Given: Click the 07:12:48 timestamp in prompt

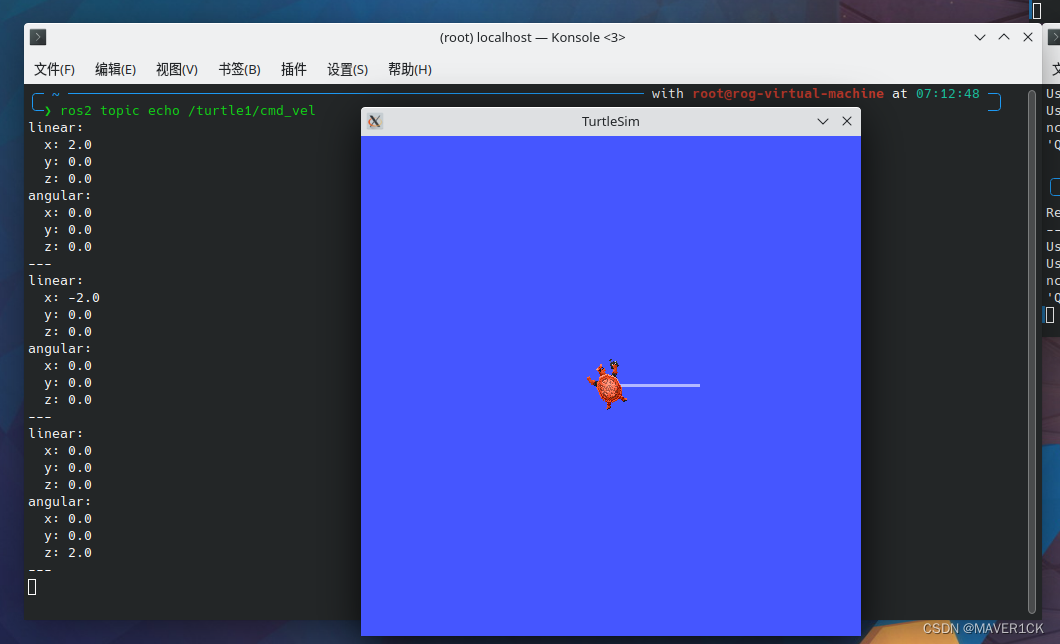Looking at the screenshot, I should [x=948, y=94].
